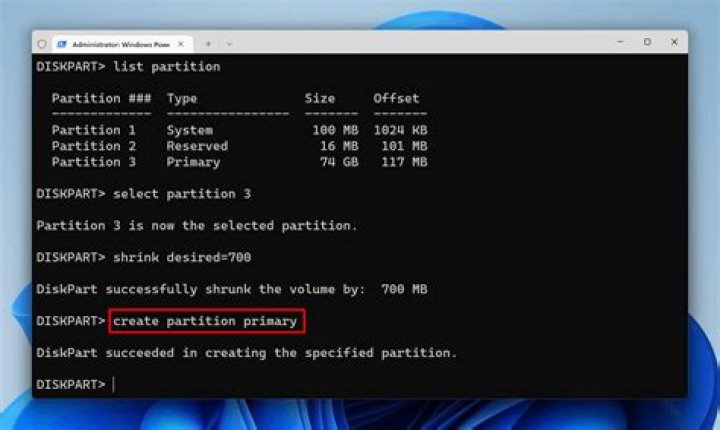Screen dimensions: 720x430
Task: Click the circular icon left of the tab
Action: pyautogui.click(x=42, y=44)
